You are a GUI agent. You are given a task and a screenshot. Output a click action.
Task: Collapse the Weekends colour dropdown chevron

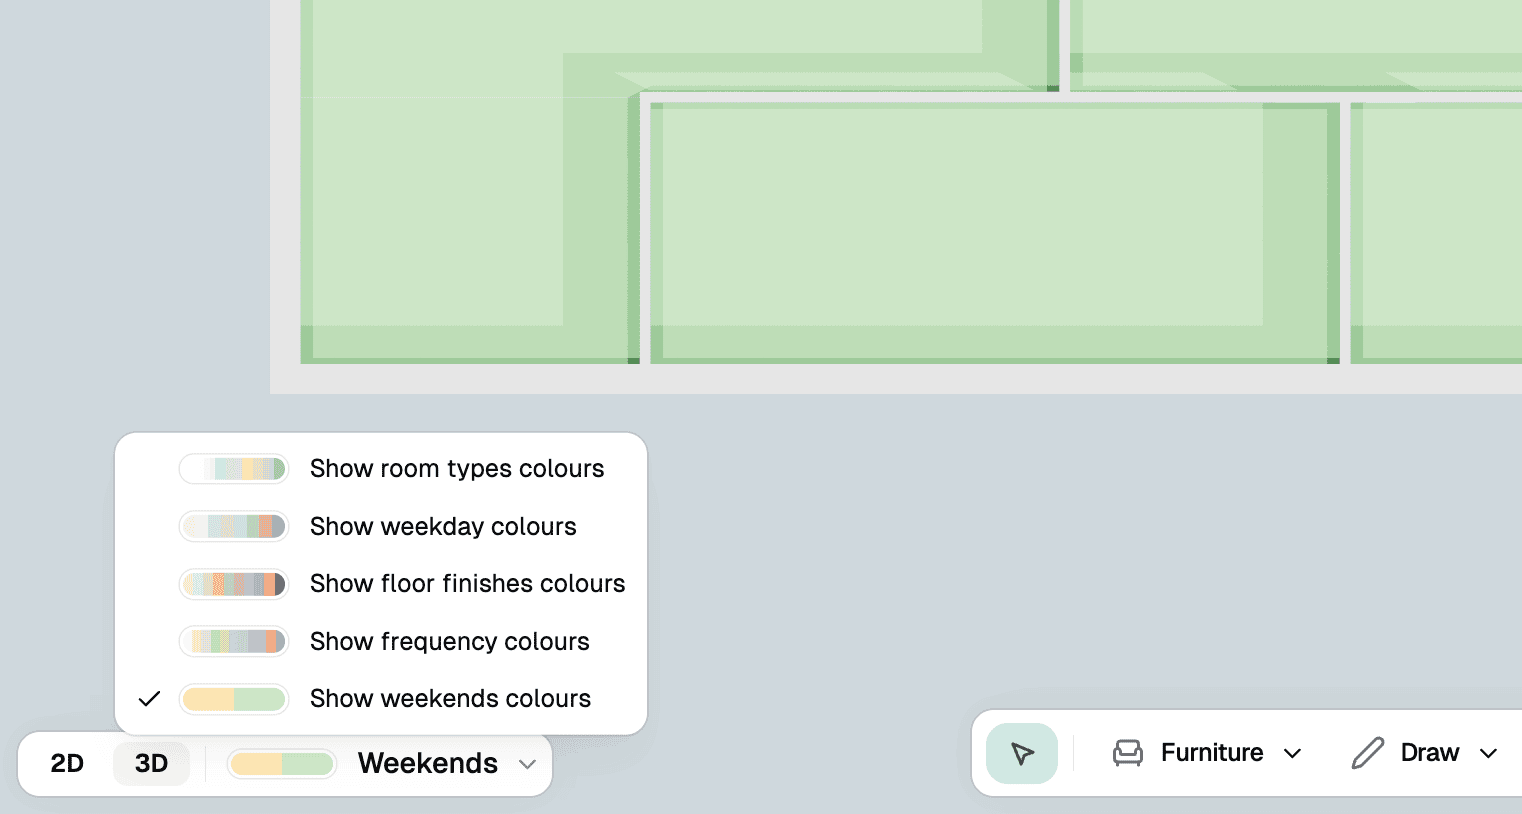(527, 765)
